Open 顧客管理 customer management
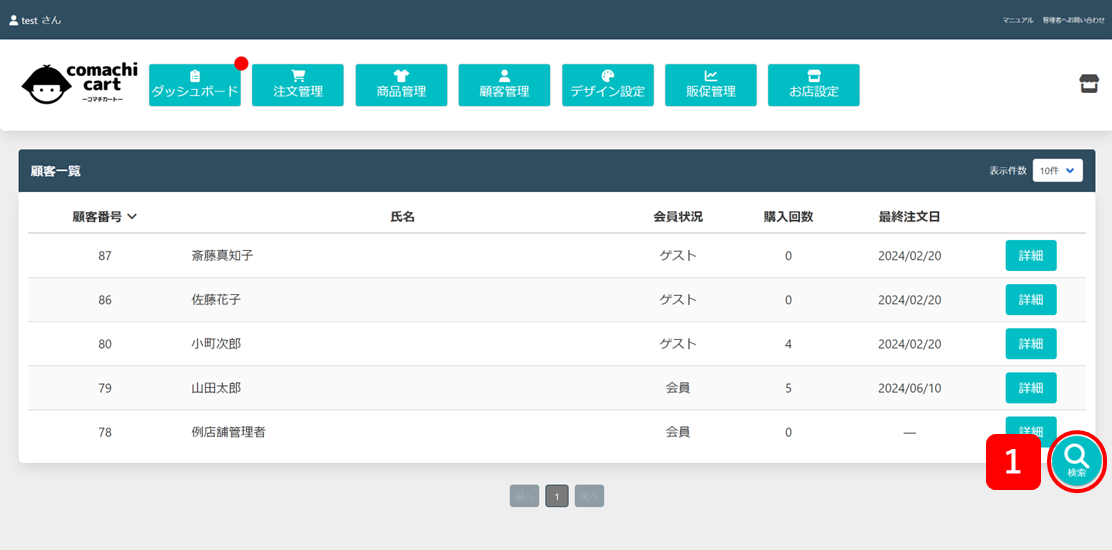 click(x=504, y=85)
